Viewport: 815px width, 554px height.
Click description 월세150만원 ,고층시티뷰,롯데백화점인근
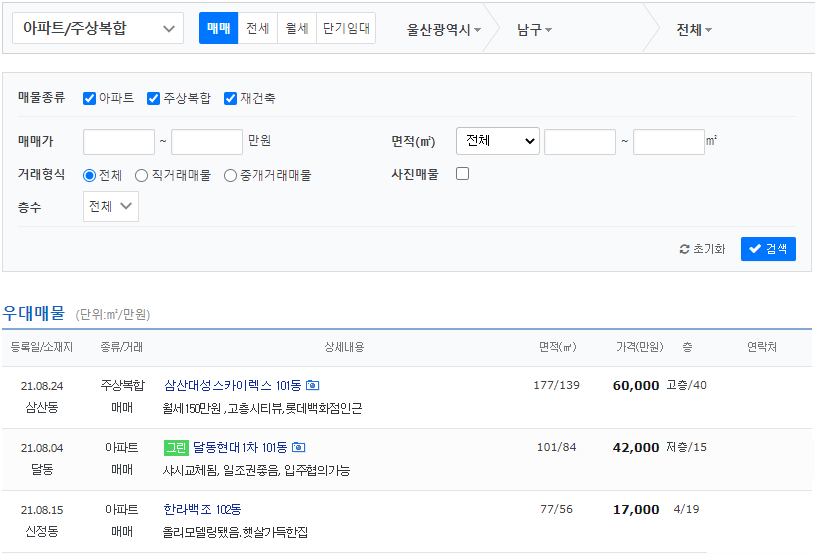click(x=262, y=408)
